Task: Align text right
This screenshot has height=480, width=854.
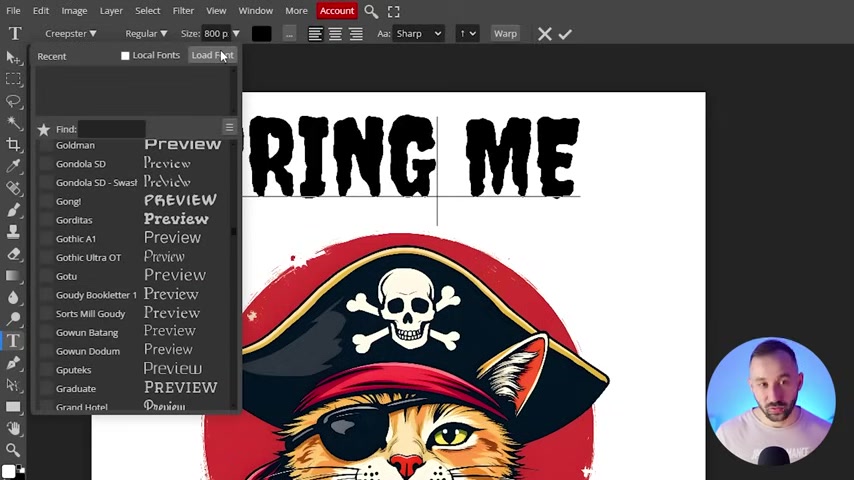Action: tap(356, 34)
